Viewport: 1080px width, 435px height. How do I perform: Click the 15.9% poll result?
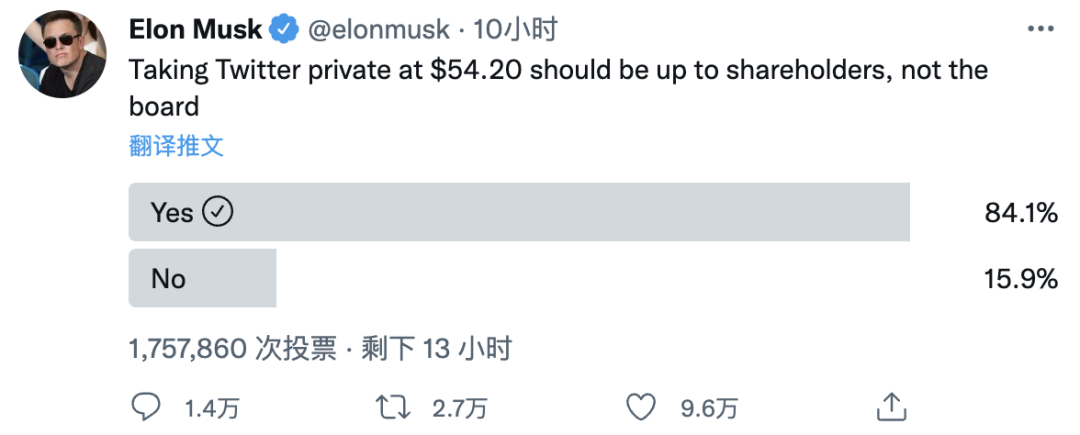pyautogui.click(x=1020, y=278)
